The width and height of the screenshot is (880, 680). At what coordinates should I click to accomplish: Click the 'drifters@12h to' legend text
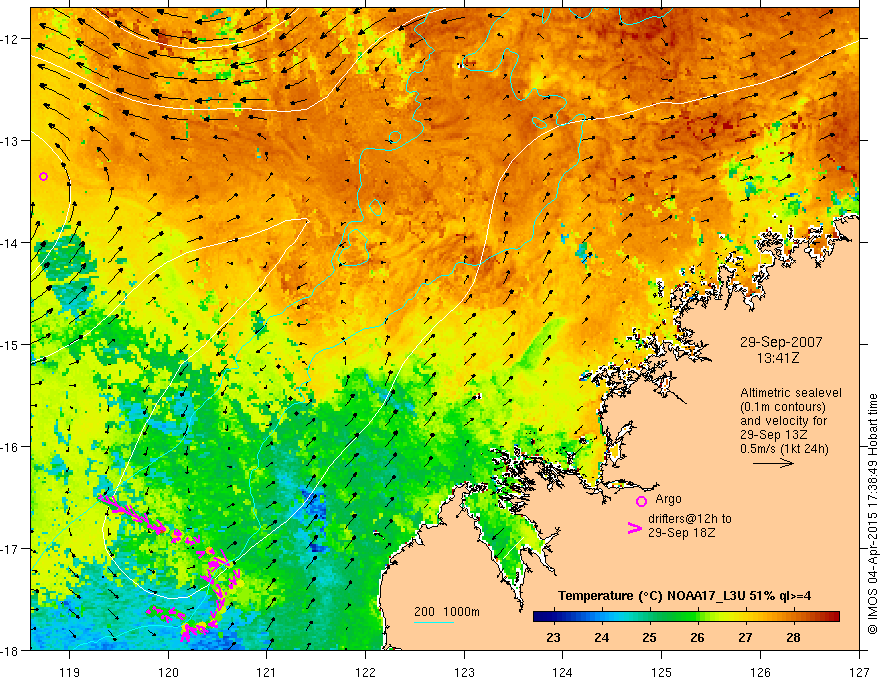(x=690, y=518)
